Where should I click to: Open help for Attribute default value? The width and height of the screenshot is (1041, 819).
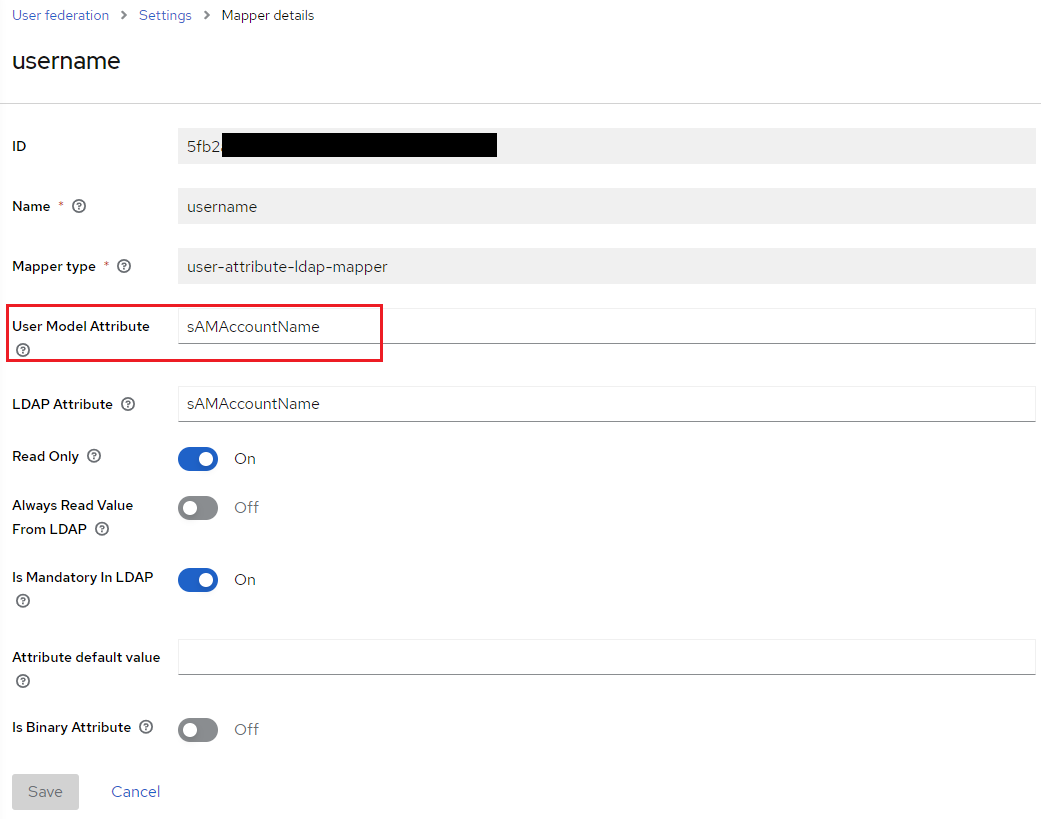[x=22, y=681]
